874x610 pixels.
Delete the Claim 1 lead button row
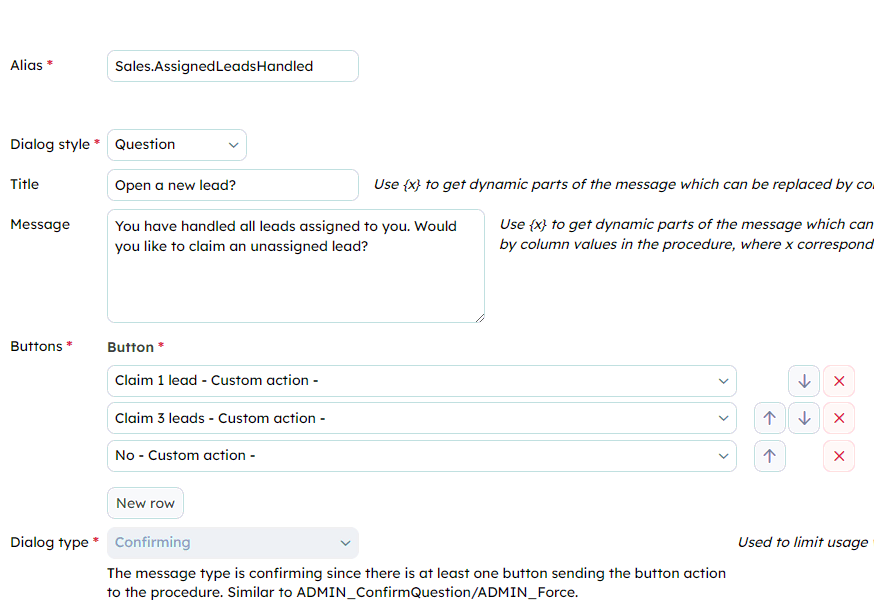point(839,381)
